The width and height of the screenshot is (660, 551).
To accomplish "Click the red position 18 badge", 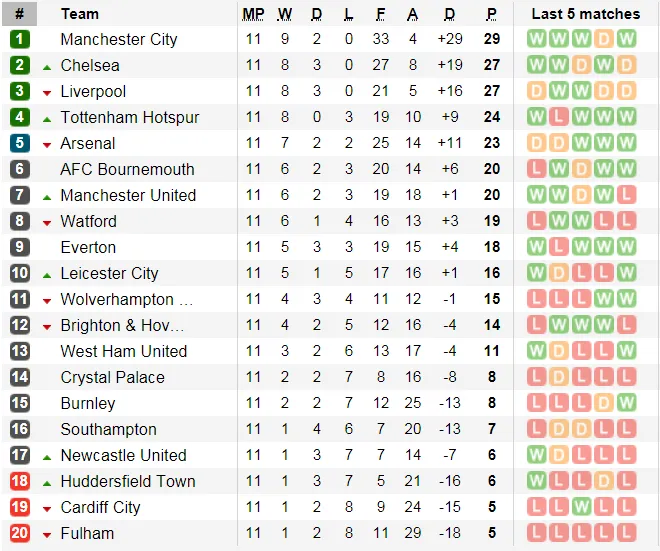I will click(x=20, y=481).
